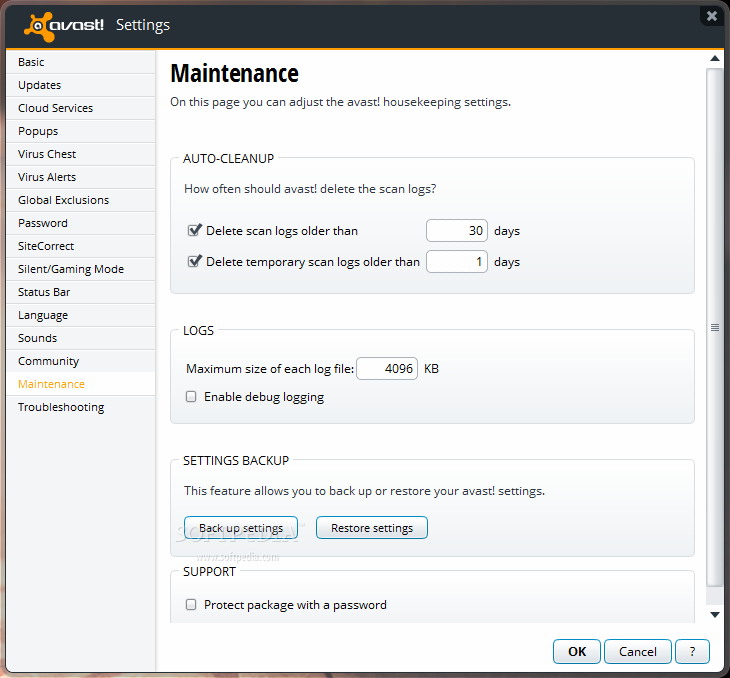Uncheck Delete scan logs older than
Viewport: 730px width, 678px height.
click(x=194, y=230)
